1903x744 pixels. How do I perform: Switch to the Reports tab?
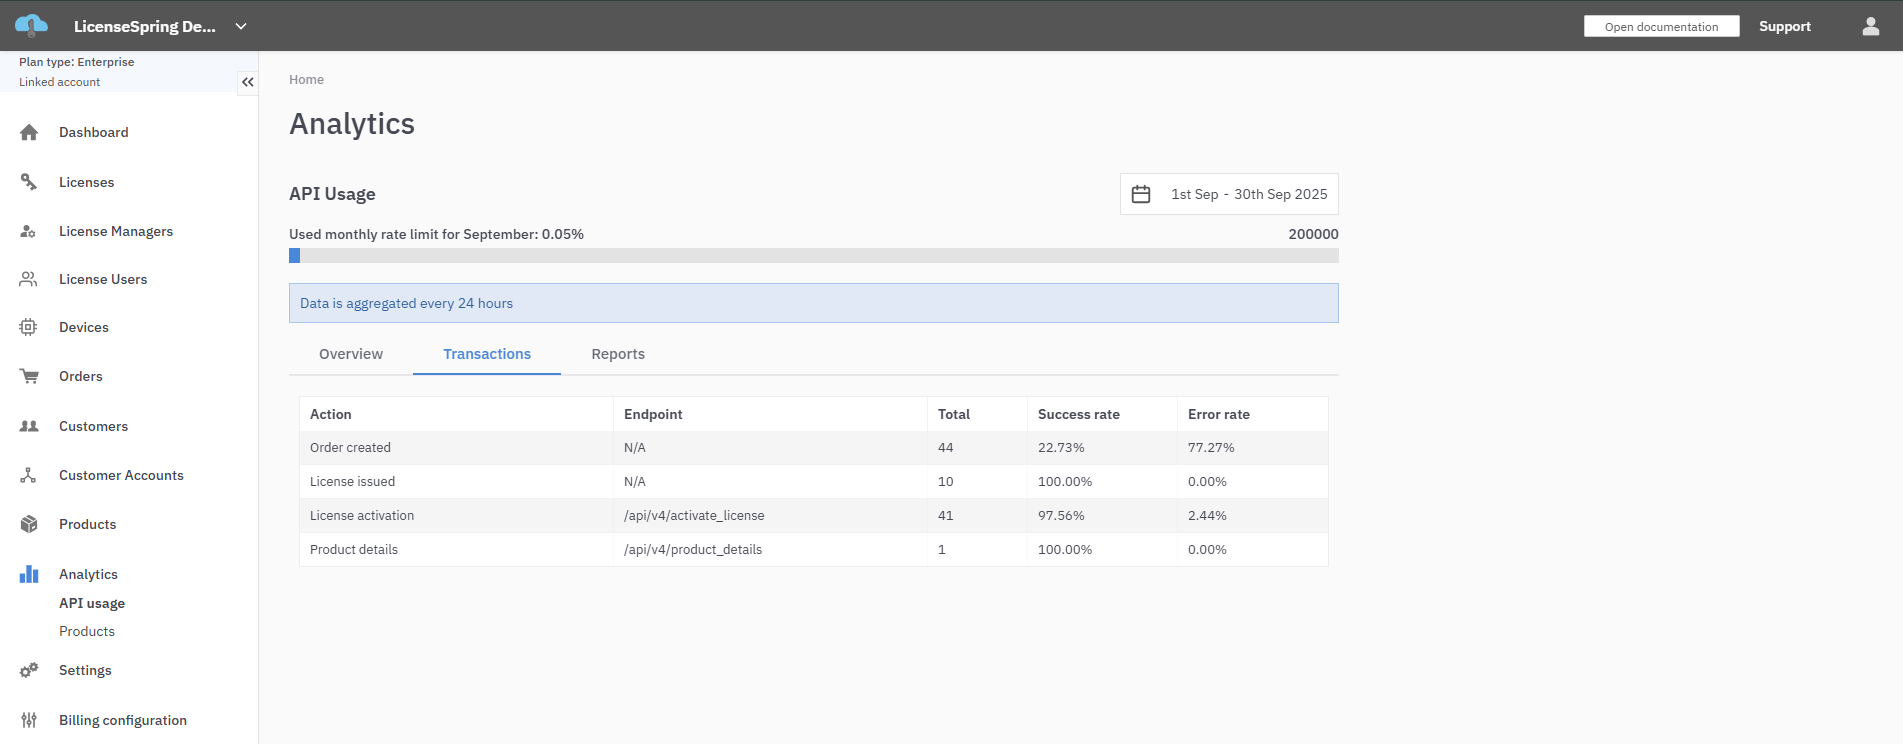pos(618,354)
